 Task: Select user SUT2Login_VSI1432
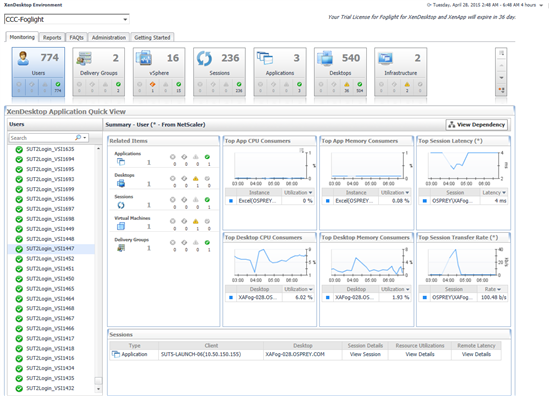coord(50,388)
